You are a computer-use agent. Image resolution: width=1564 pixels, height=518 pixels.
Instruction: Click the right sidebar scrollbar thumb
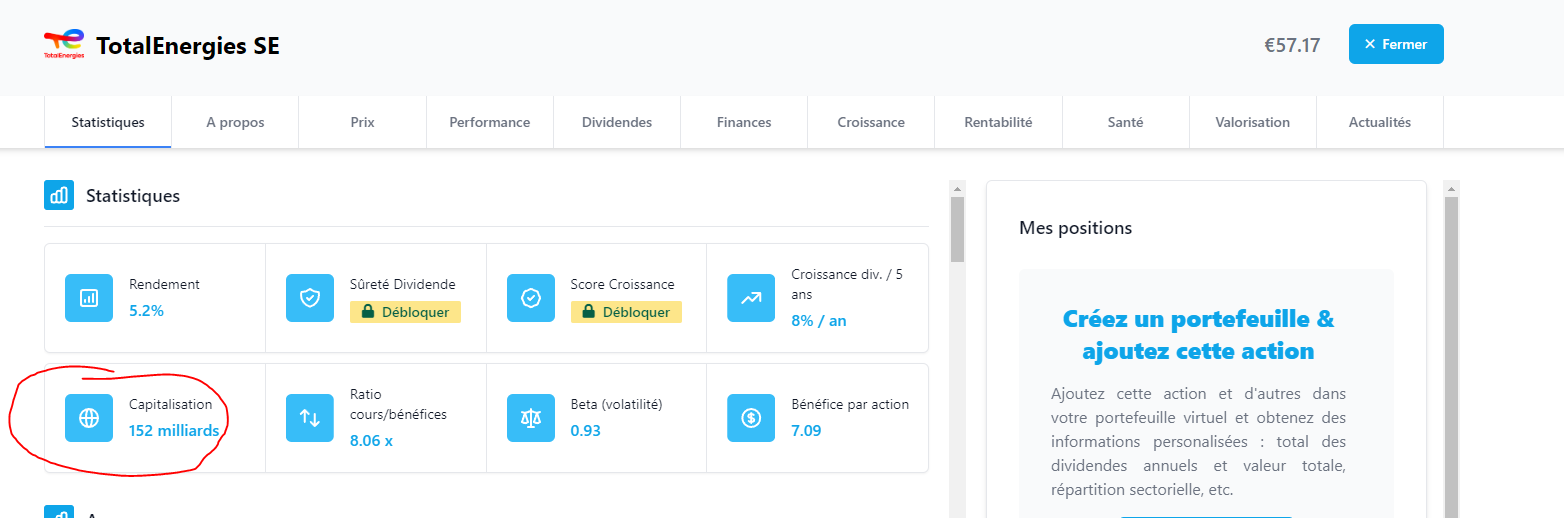pos(1451,357)
